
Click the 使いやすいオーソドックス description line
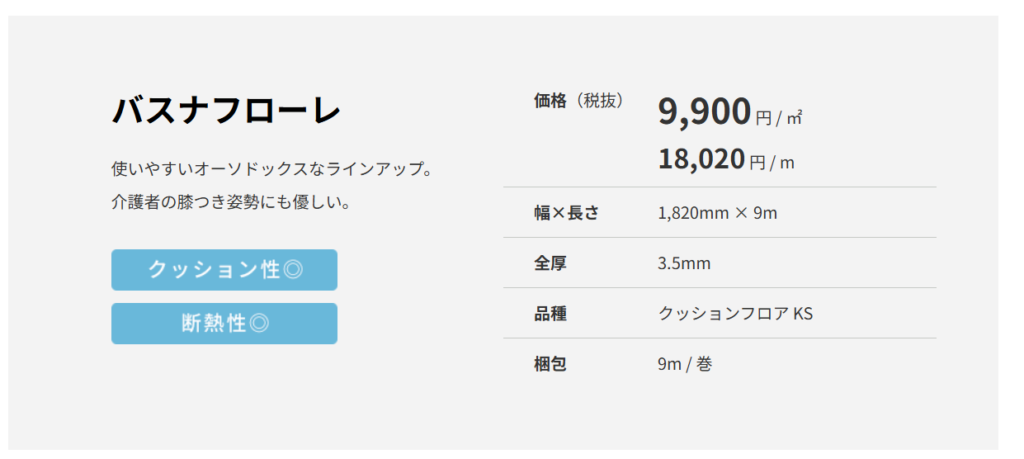272,170
